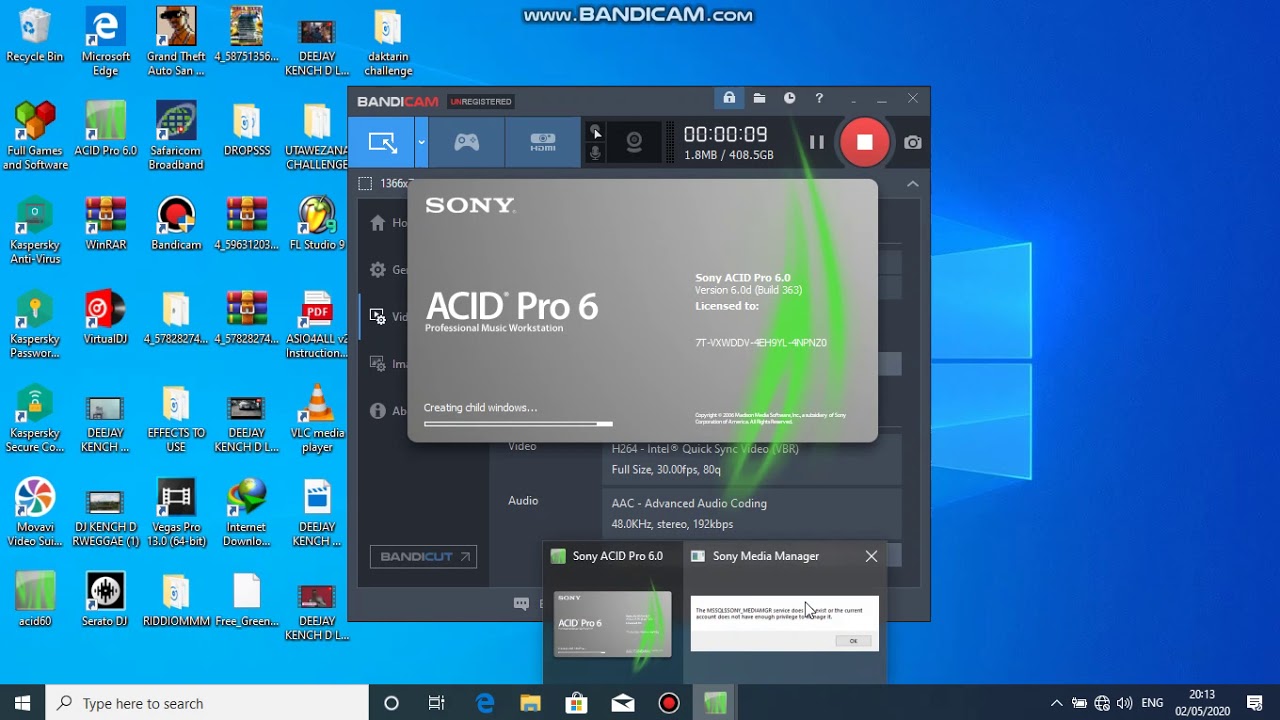
Task: Open the volume control in system tray
Action: click(x=1124, y=703)
